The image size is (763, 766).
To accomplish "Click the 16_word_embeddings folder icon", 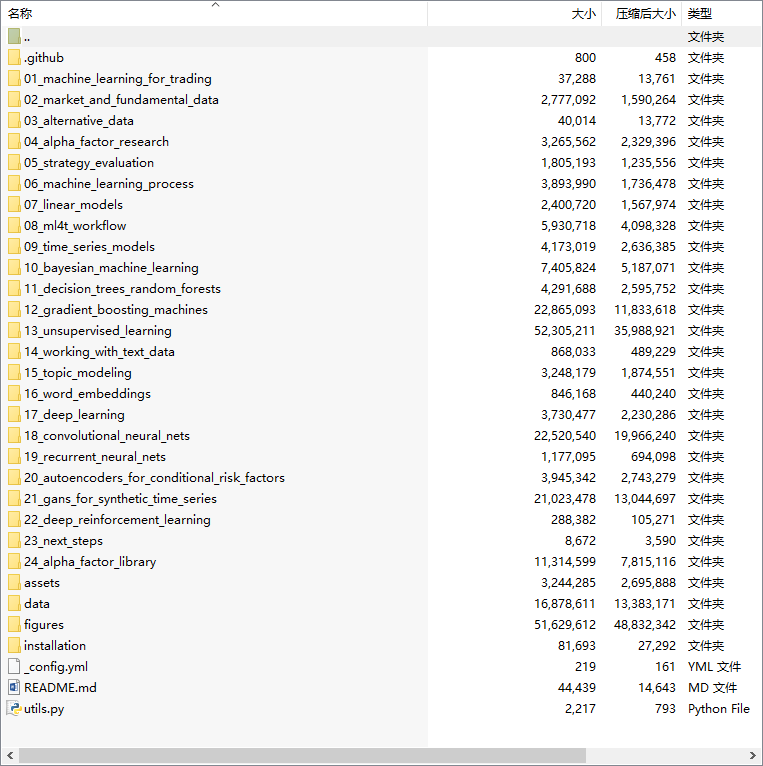I will tap(14, 393).
